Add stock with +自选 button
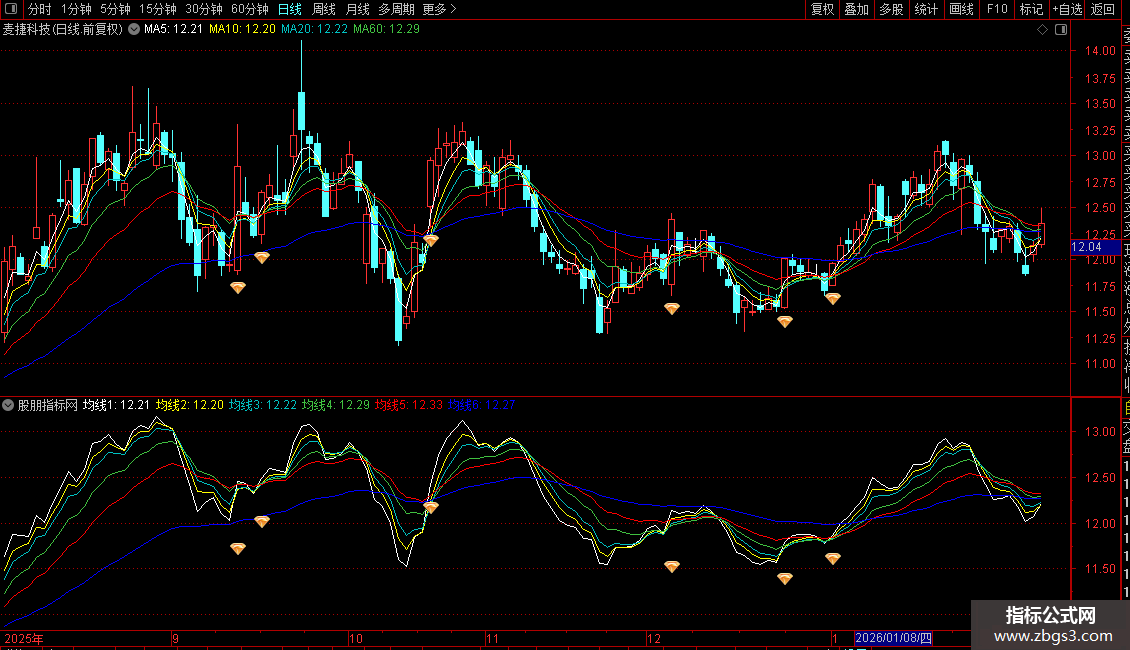This screenshot has width=1130, height=650. [1067, 9]
